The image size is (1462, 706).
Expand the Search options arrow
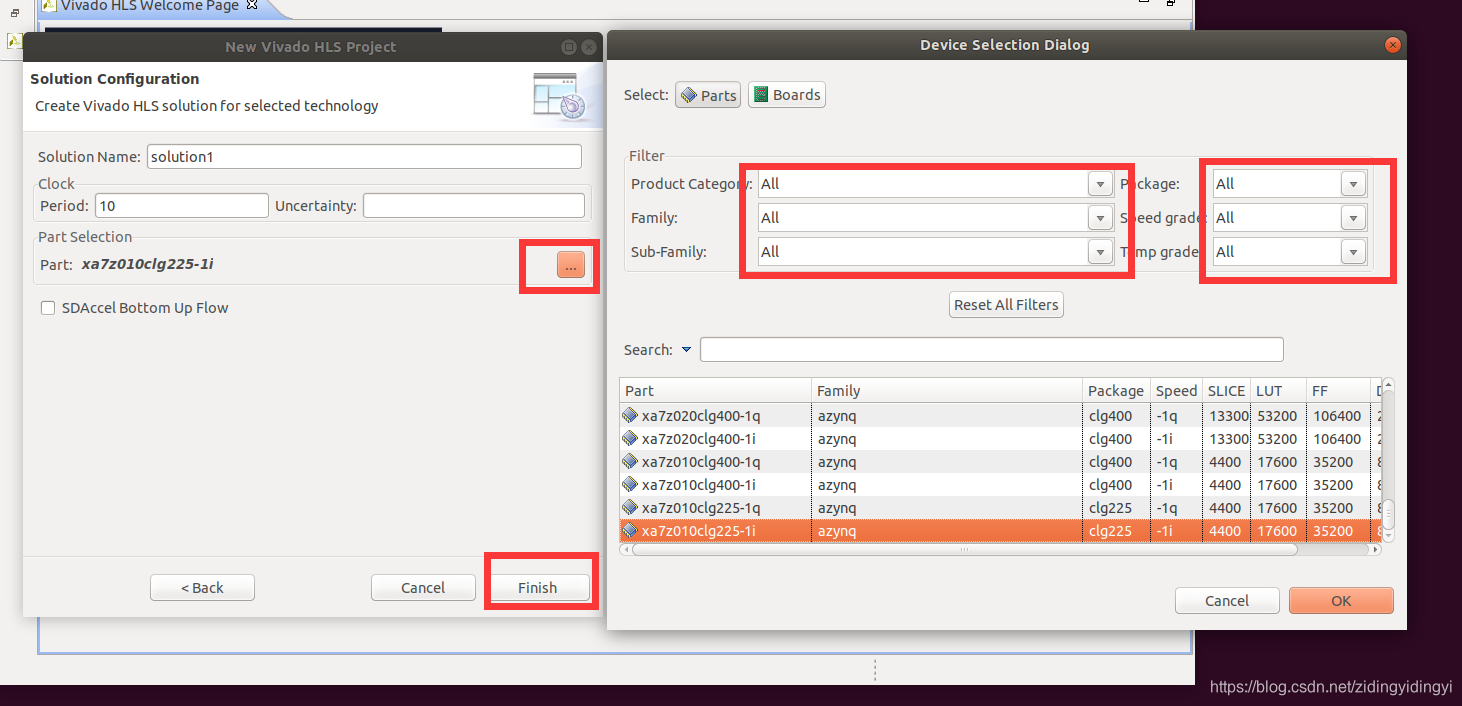pos(686,350)
